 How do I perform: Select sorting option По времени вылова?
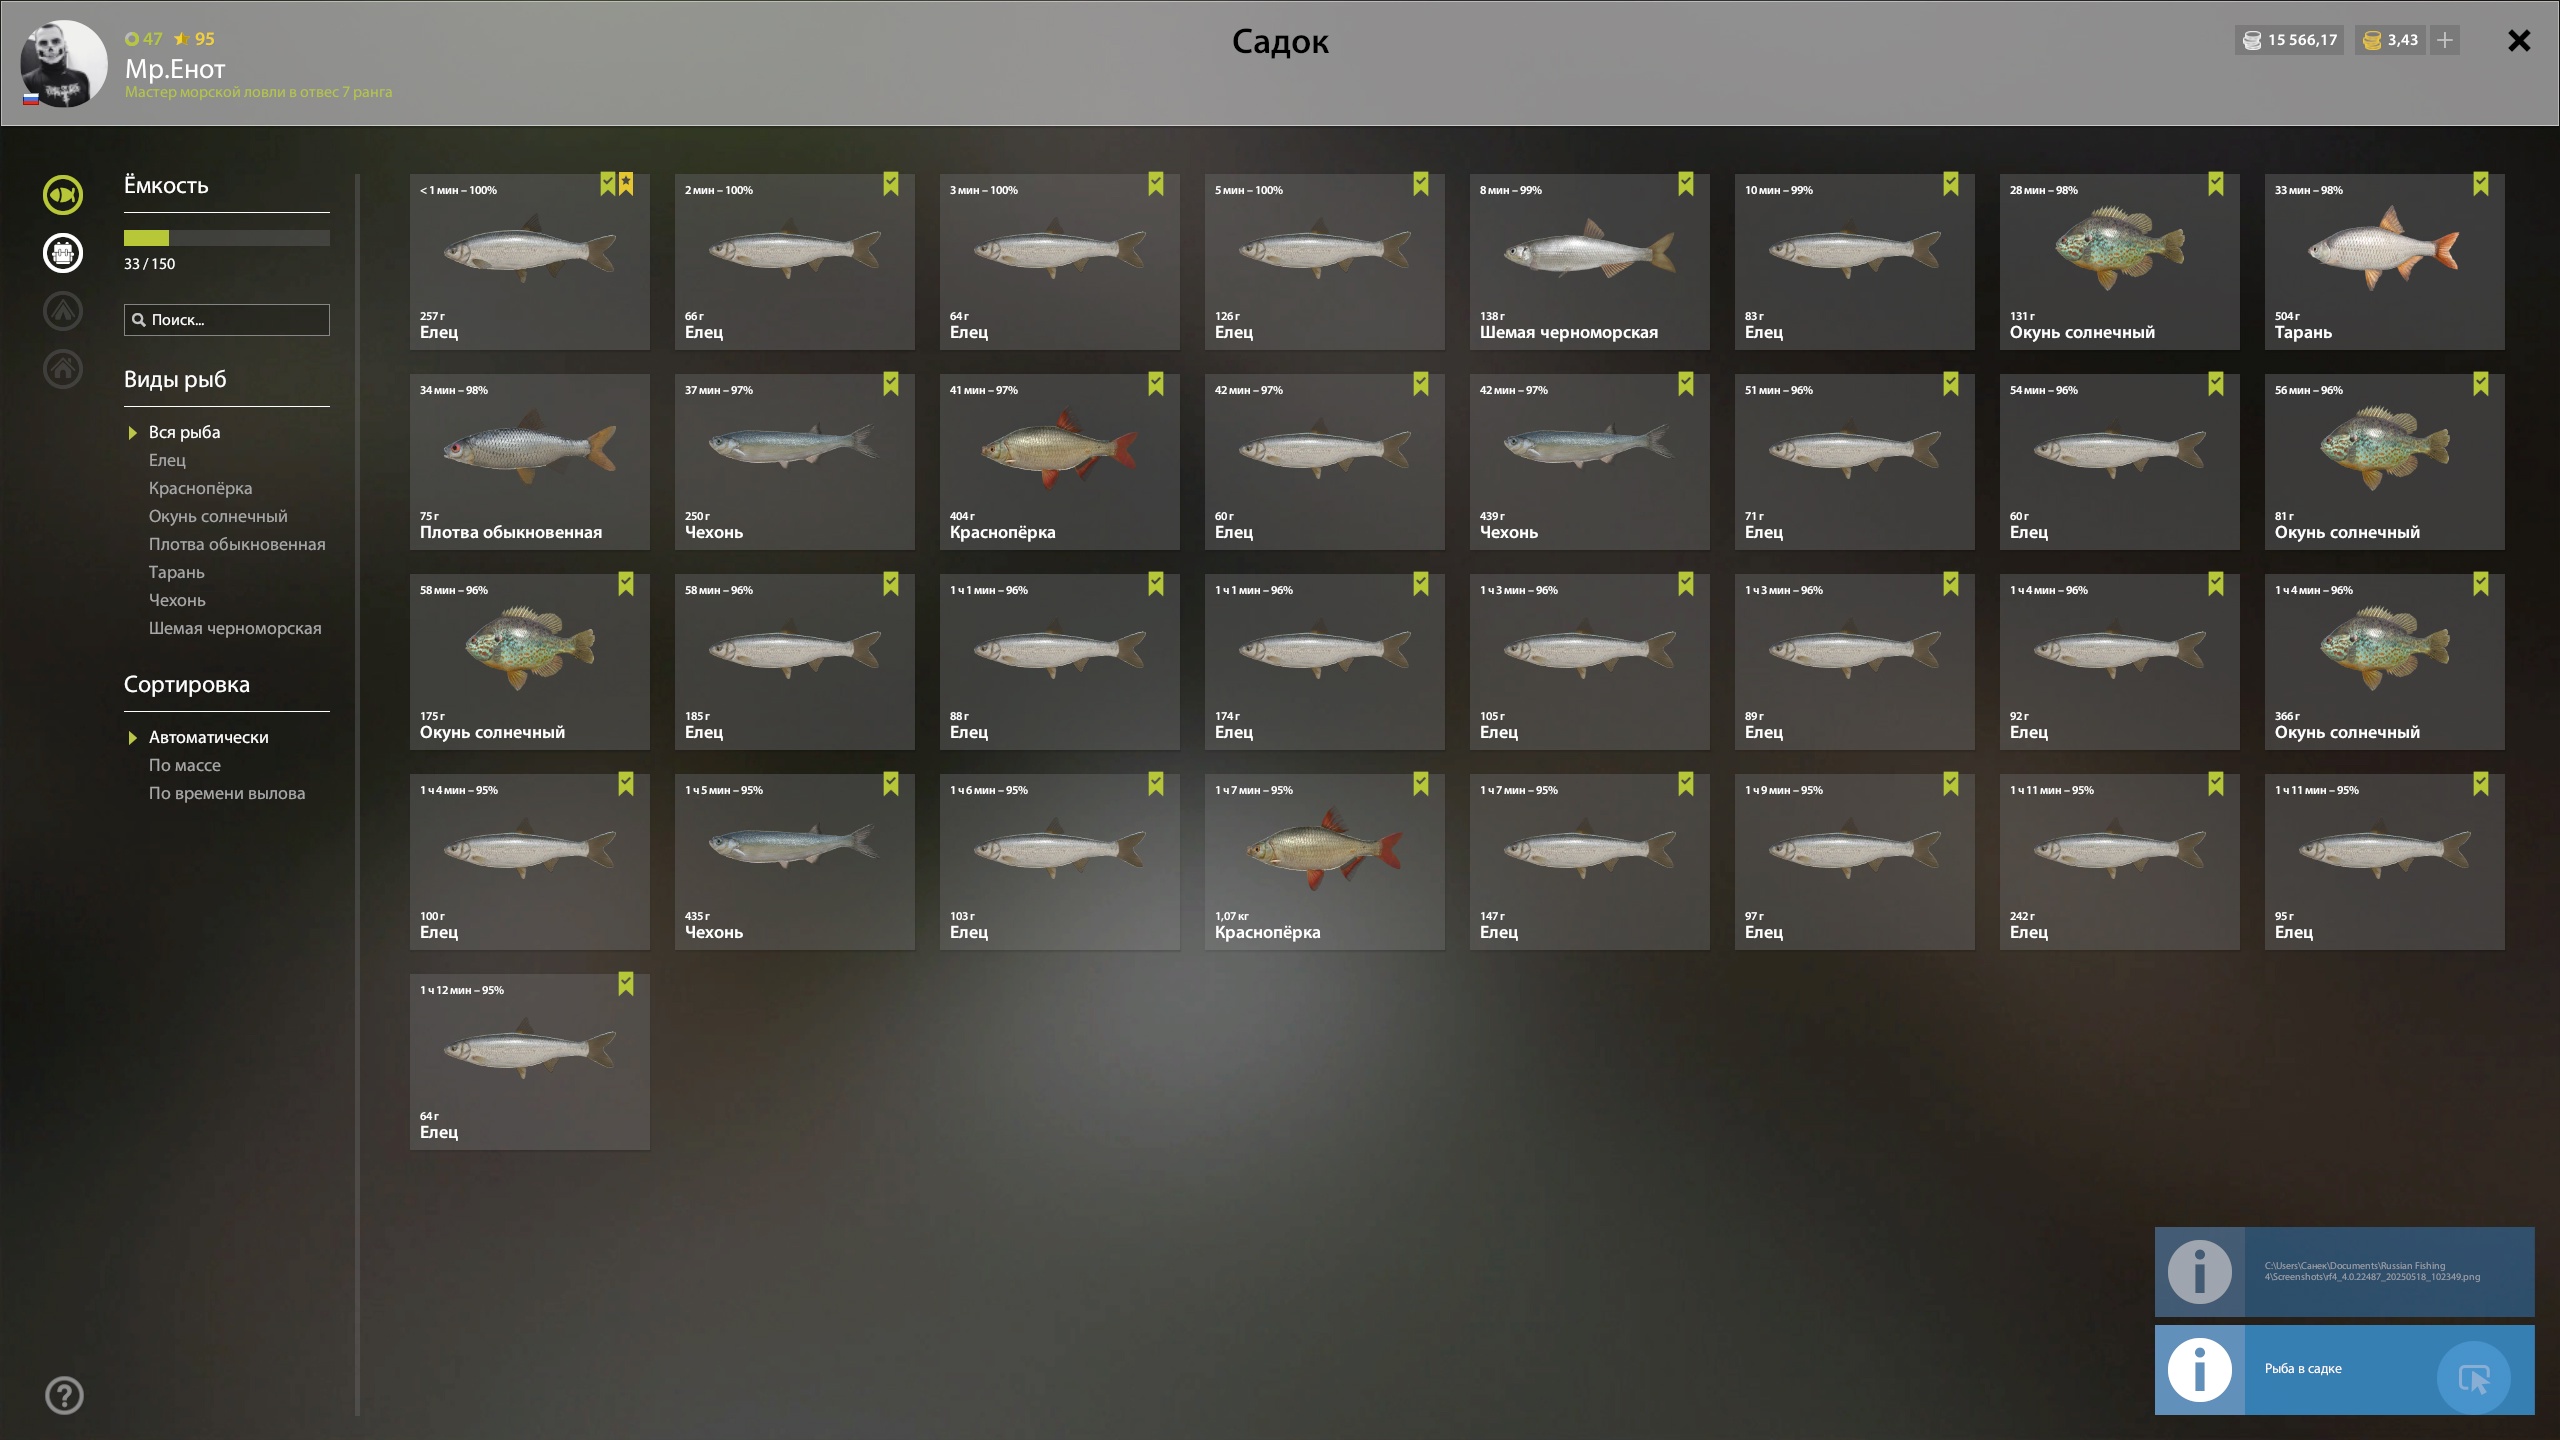(227, 793)
